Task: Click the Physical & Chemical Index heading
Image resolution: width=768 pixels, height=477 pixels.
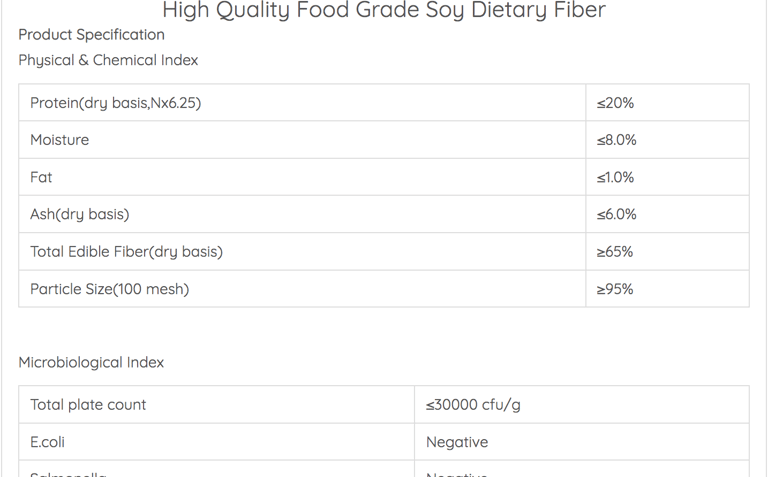Action: pos(108,60)
